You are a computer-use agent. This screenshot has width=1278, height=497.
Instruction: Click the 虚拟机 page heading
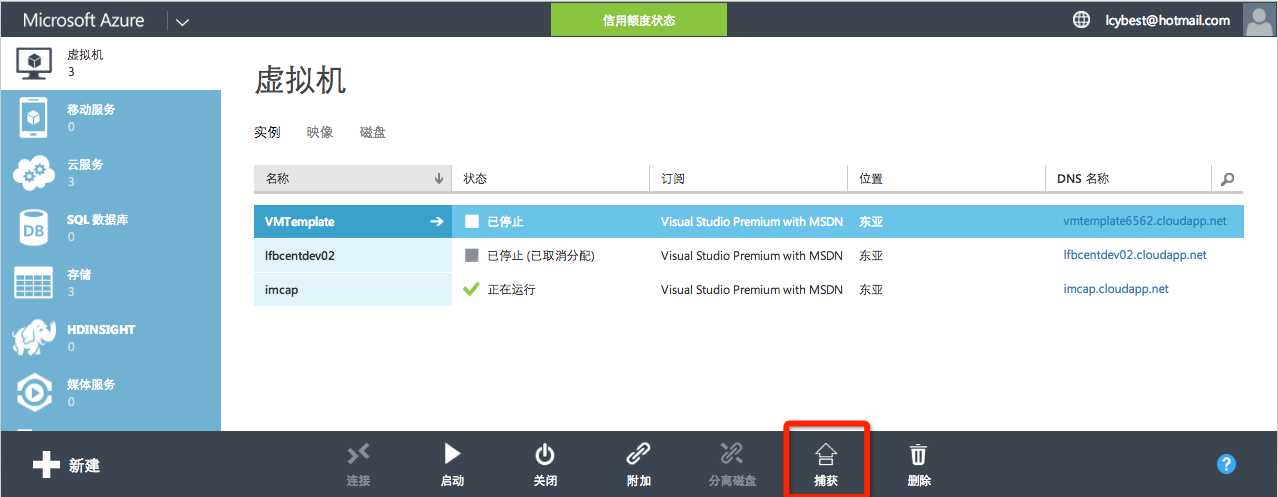pos(301,81)
